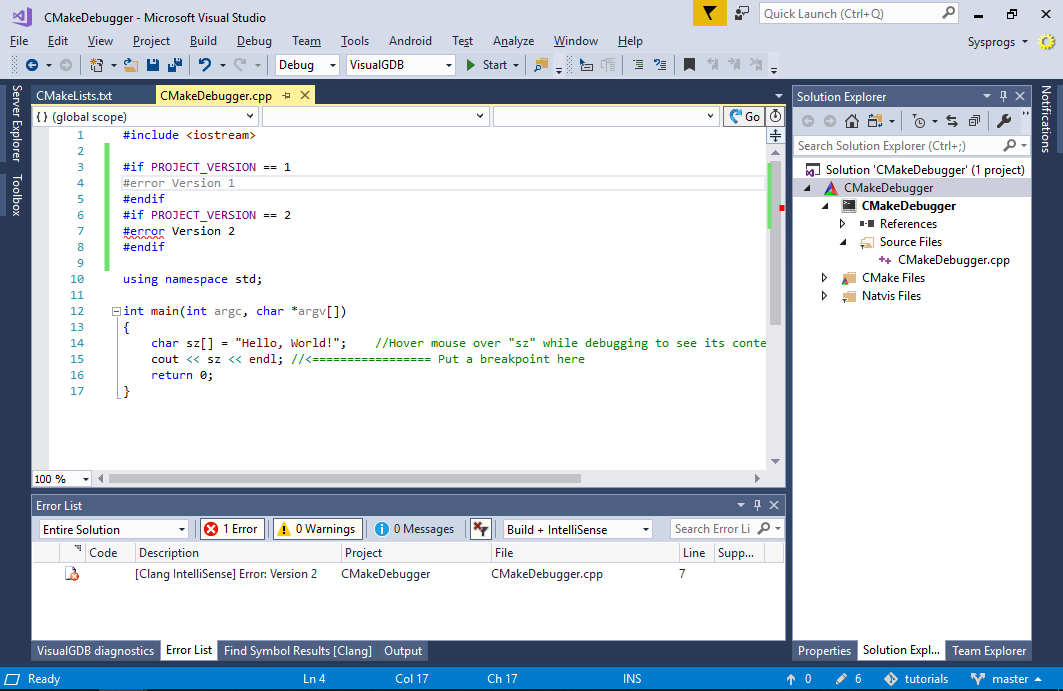Open the Build menu
Viewport: 1063px width, 691px height.
[203, 41]
